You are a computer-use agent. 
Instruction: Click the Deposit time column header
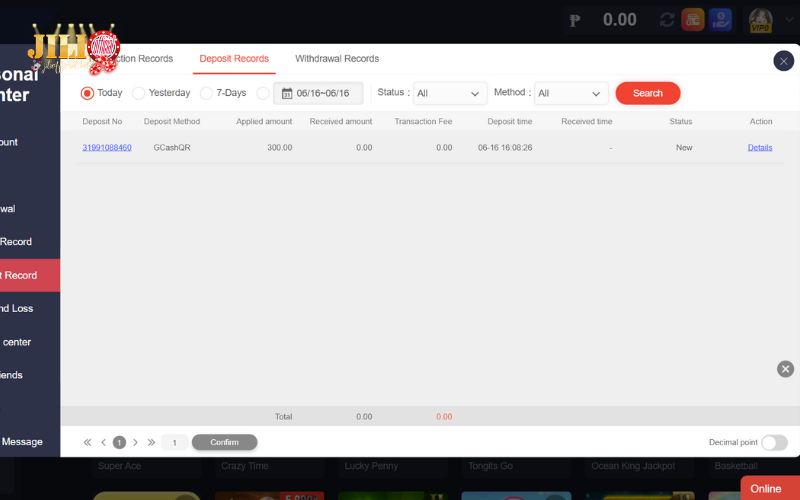pos(510,121)
